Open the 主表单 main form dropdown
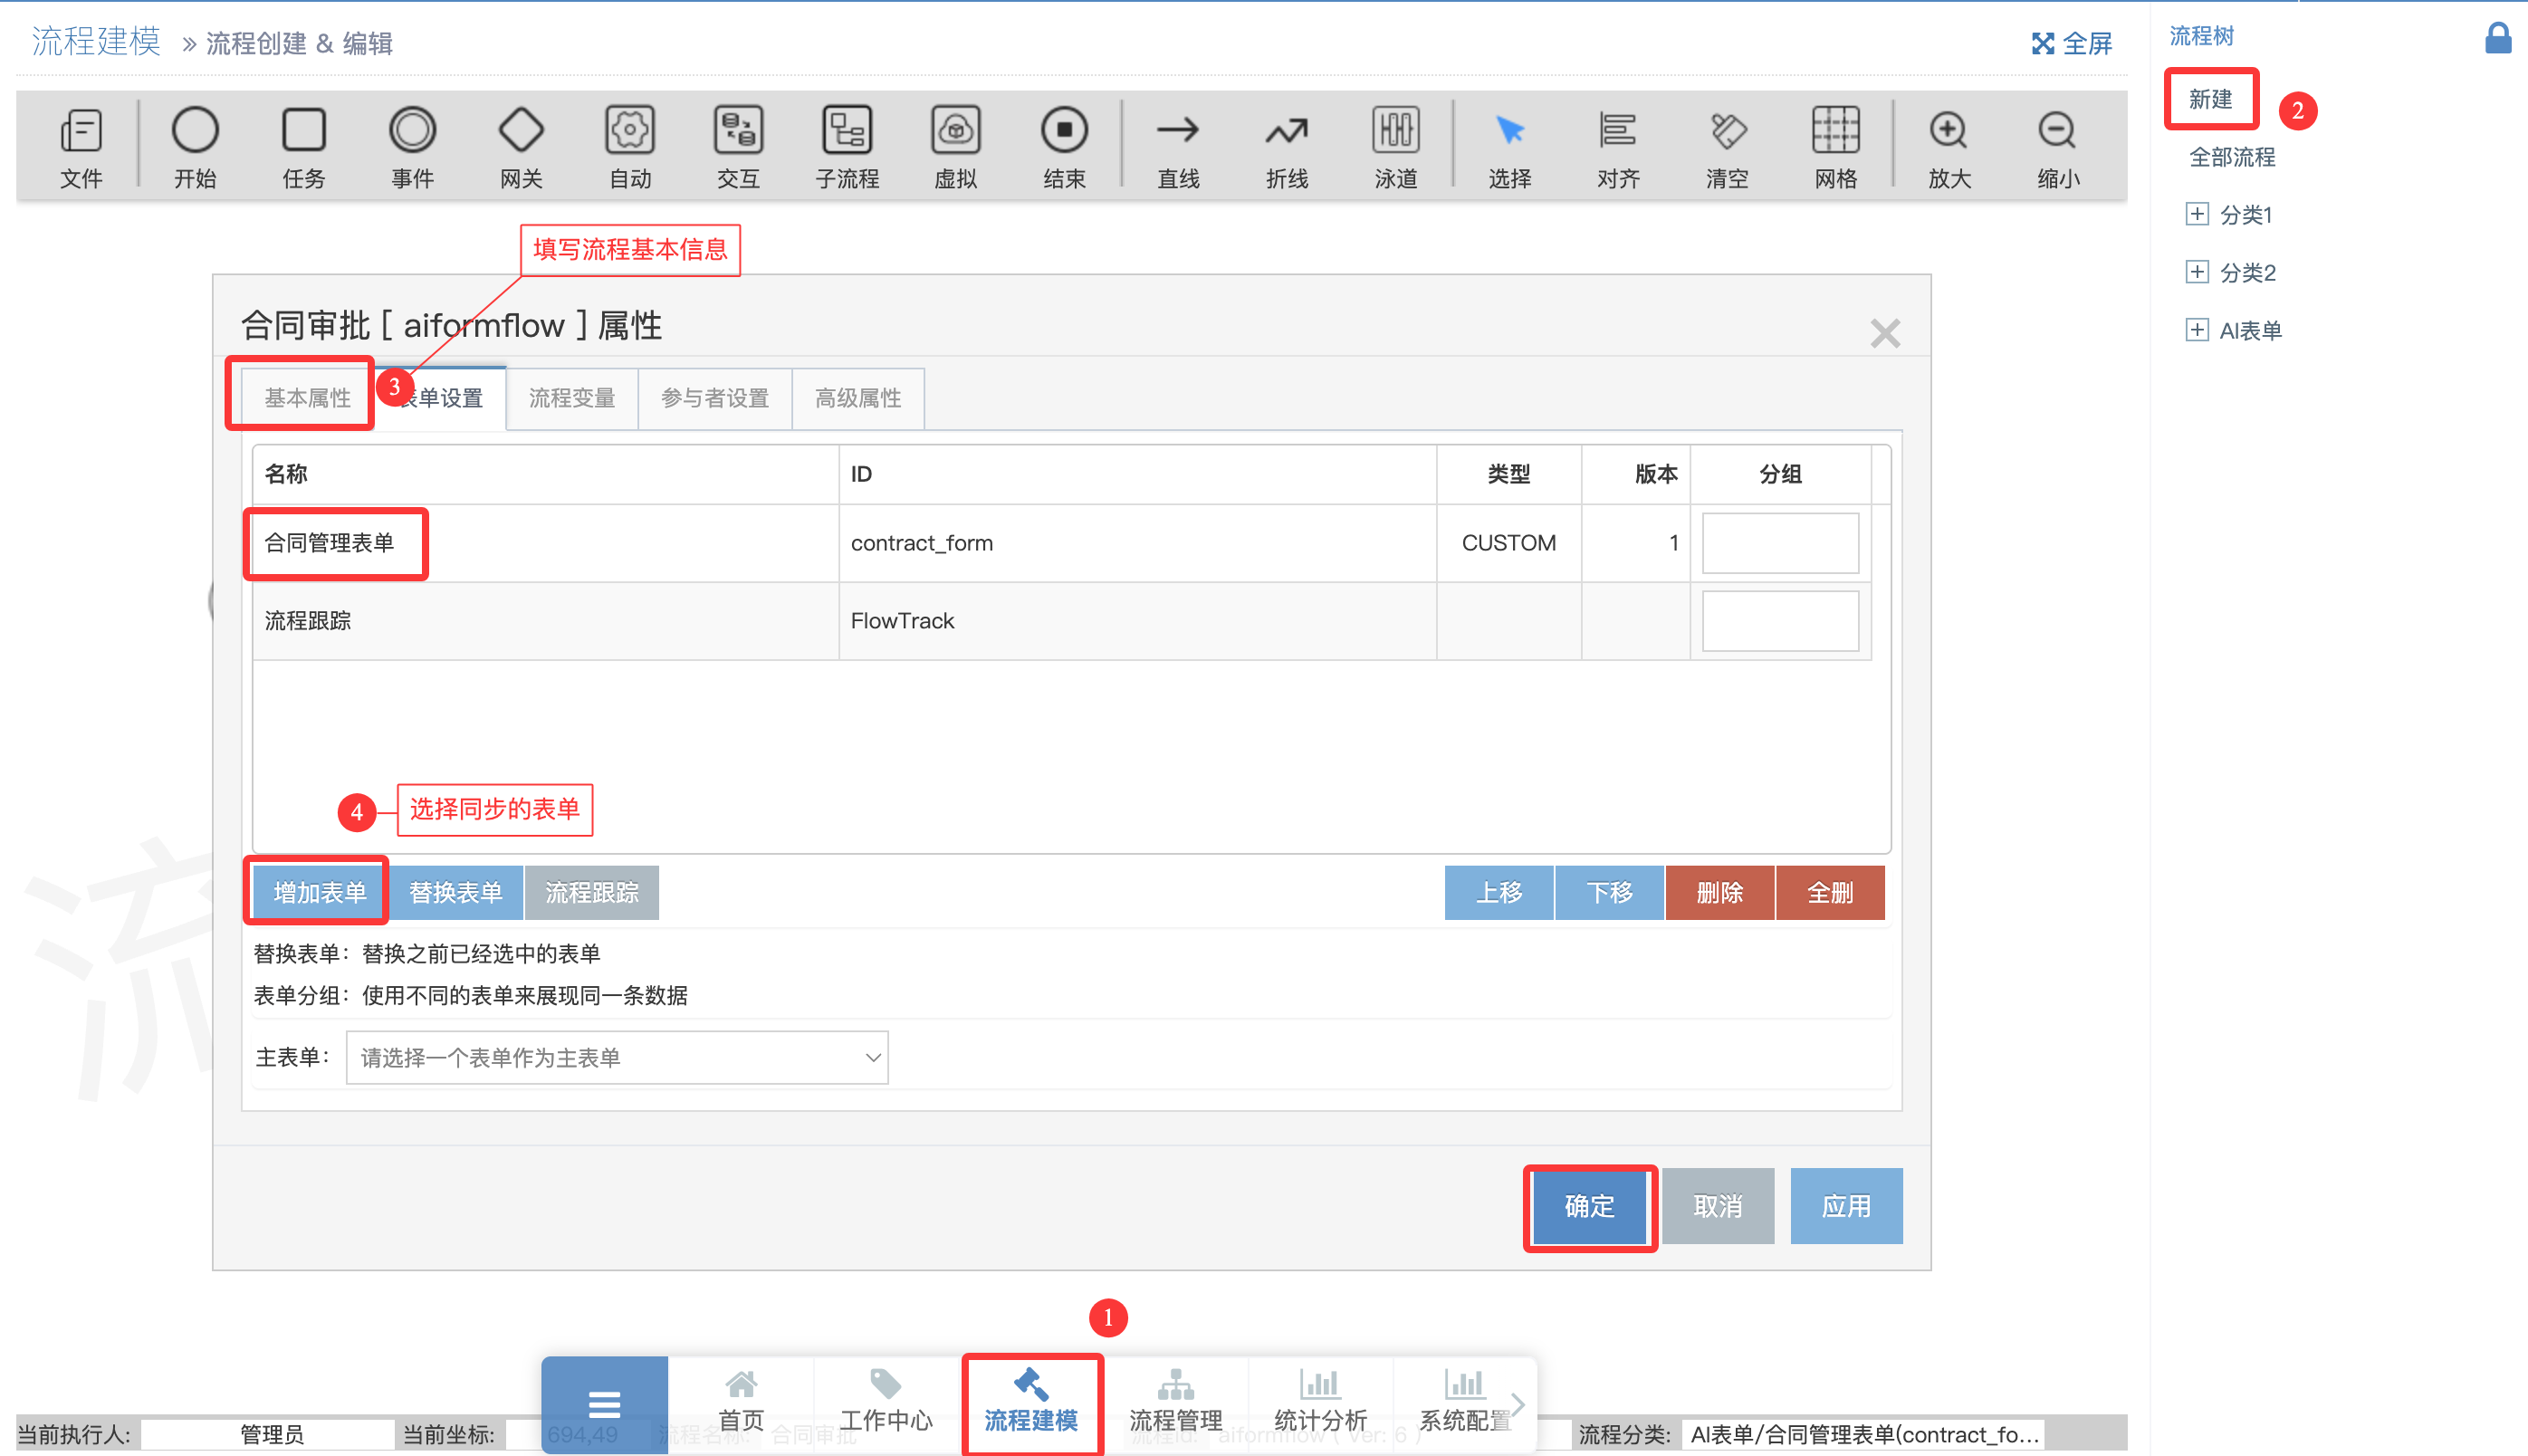 pos(617,1057)
